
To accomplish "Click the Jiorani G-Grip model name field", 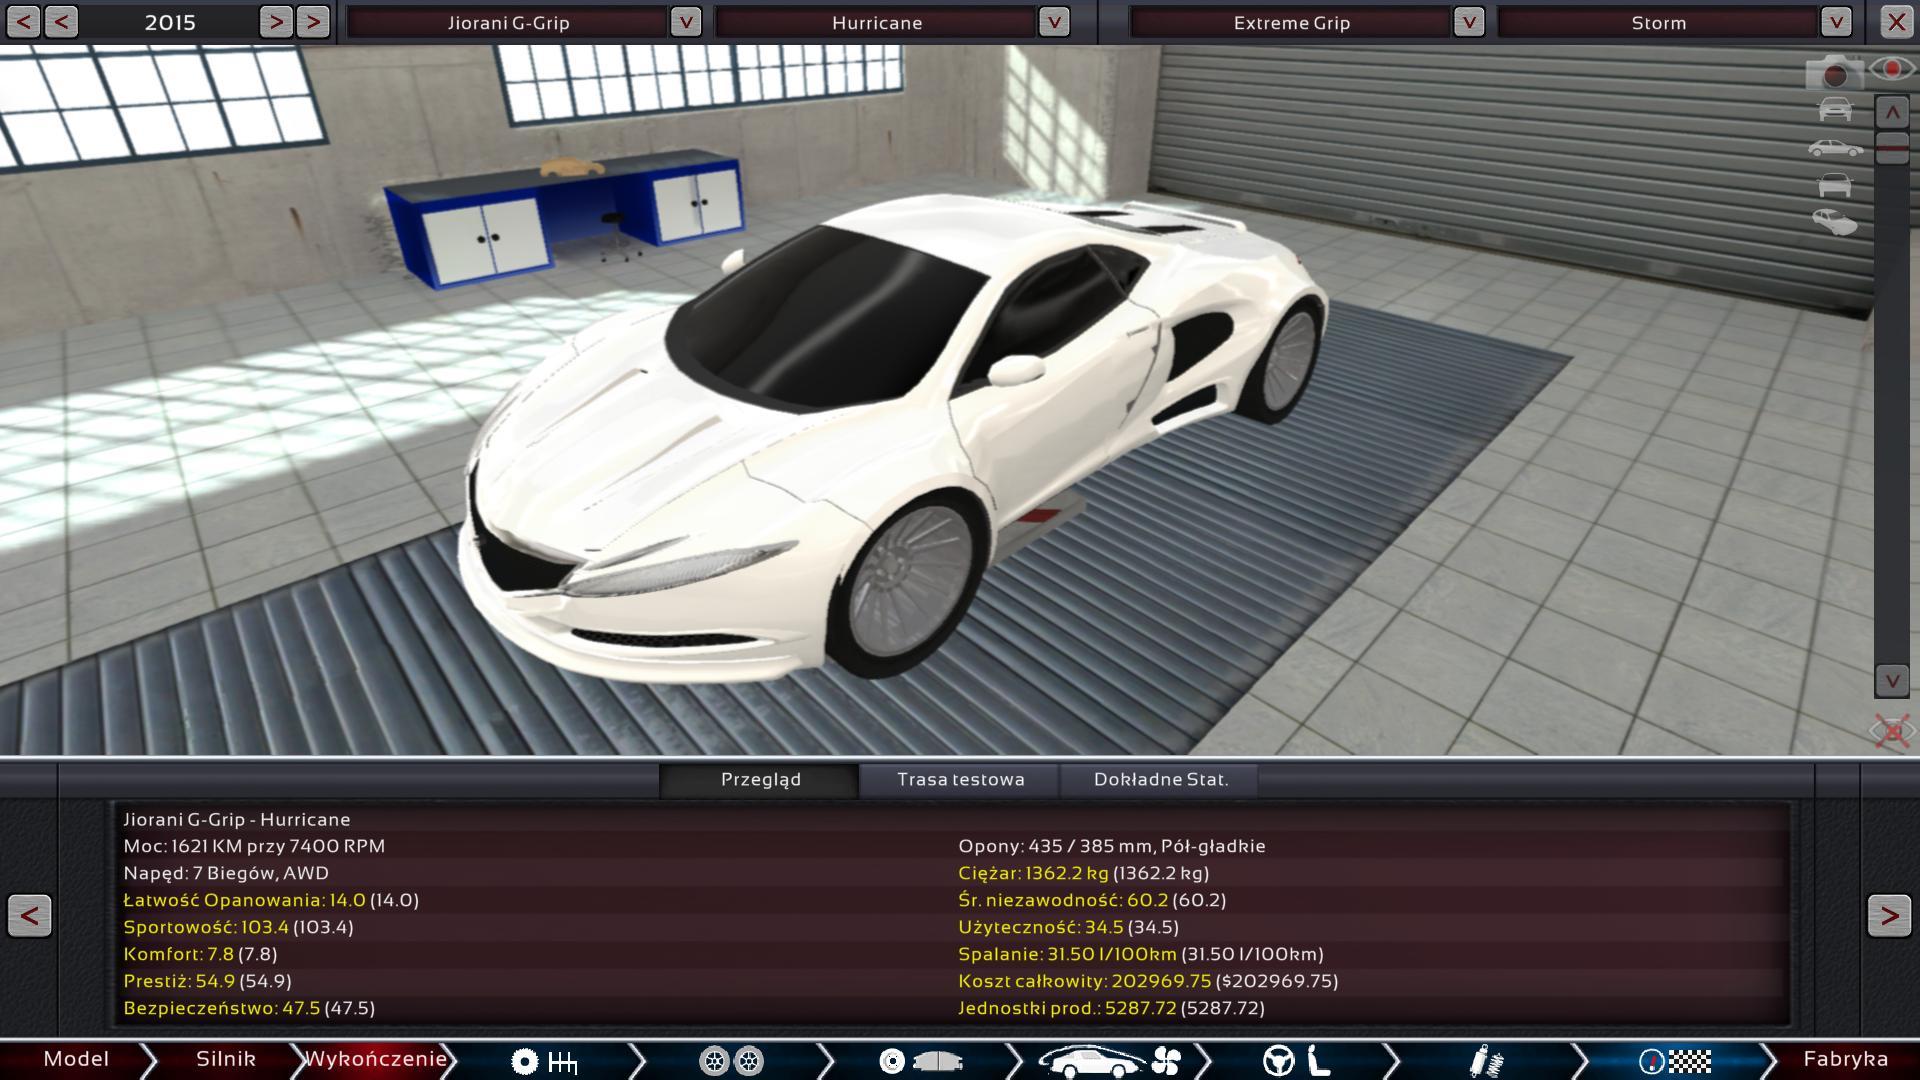I will coord(508,23).
